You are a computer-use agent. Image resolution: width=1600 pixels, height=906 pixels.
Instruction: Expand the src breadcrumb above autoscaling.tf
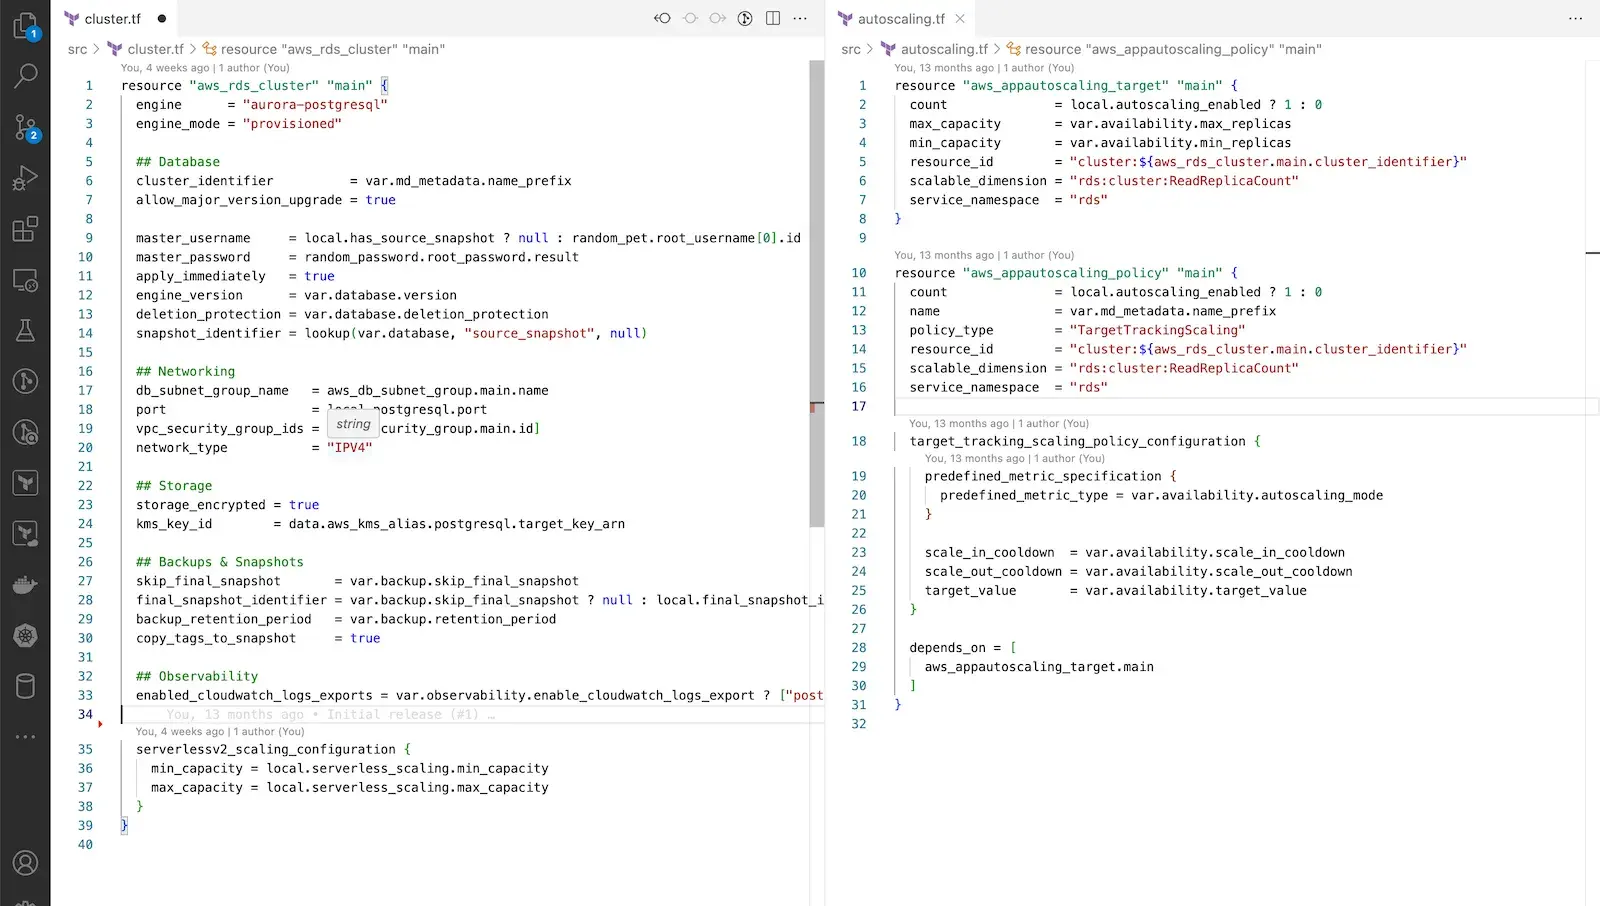(x=851, y=49)
